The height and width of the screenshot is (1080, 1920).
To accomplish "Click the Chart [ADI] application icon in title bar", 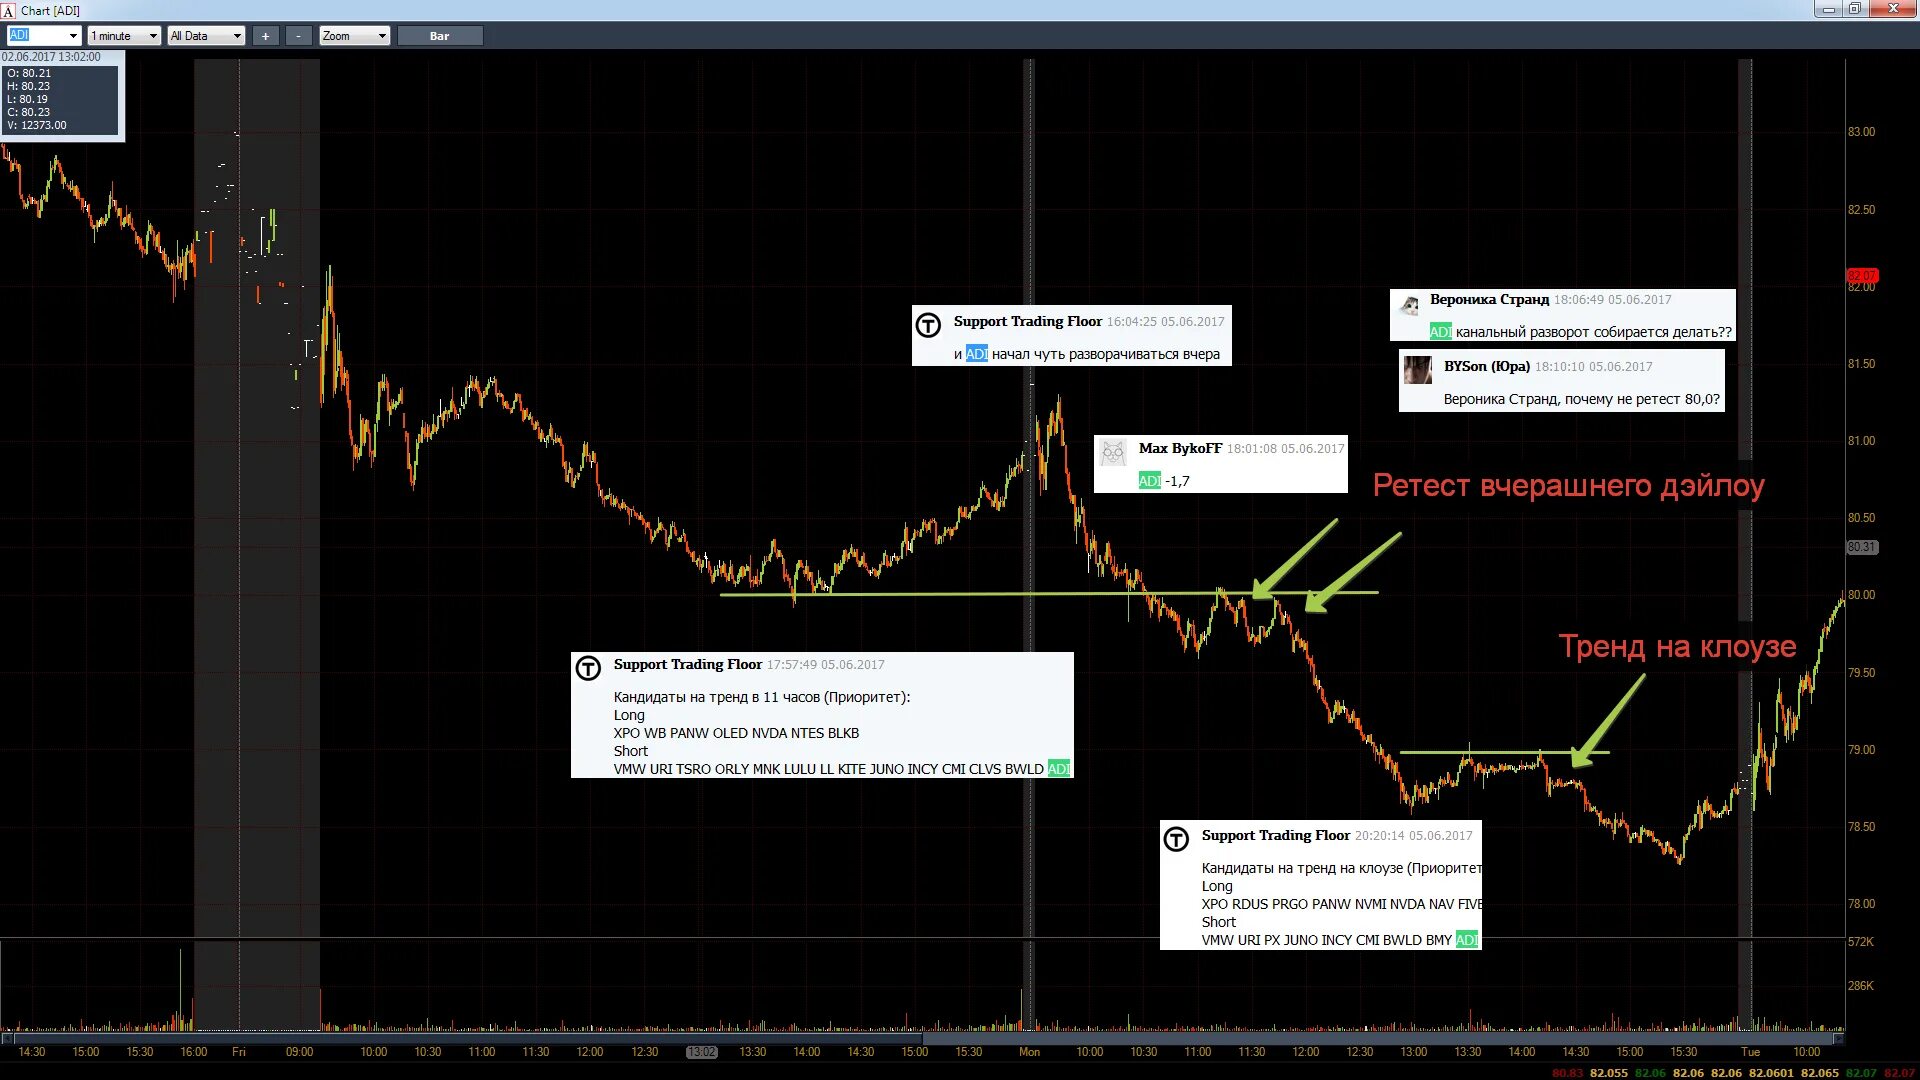I will click(x=10, y=10).
